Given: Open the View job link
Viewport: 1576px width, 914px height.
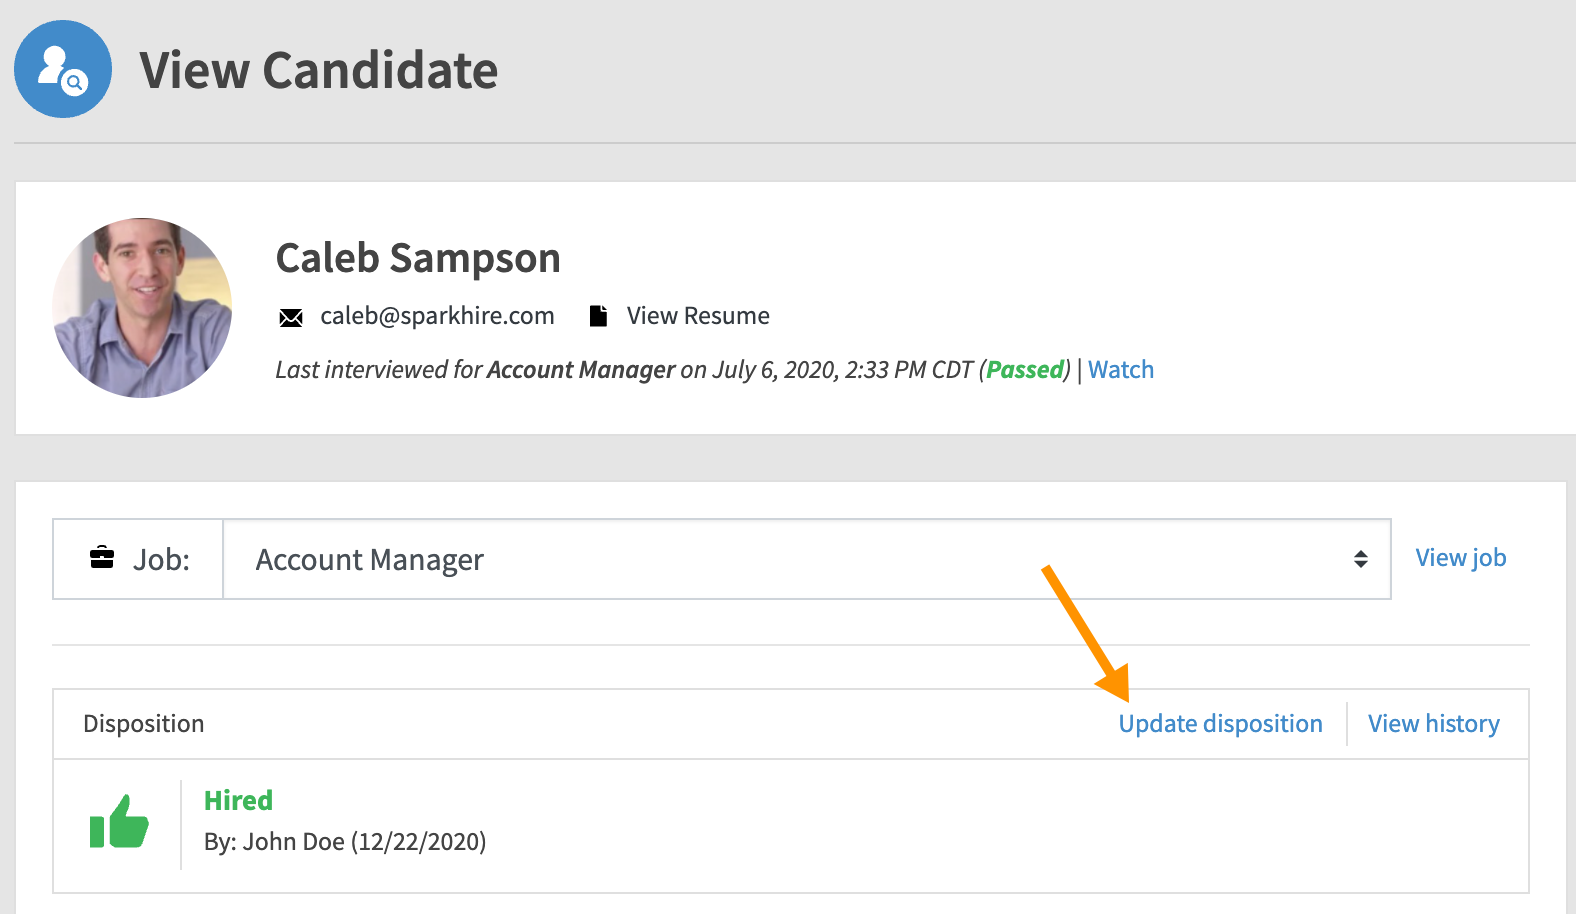Looking at the screenshot, I should click(1461, 558).
